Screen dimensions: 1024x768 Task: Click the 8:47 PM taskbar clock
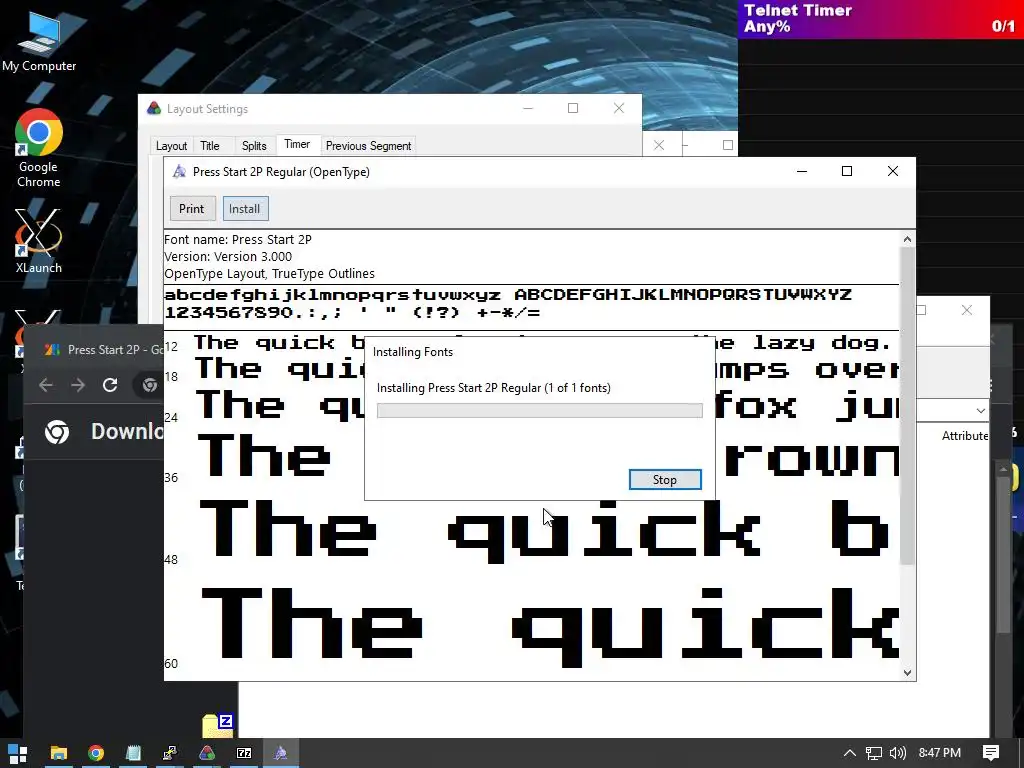click(x=940, y=753)
